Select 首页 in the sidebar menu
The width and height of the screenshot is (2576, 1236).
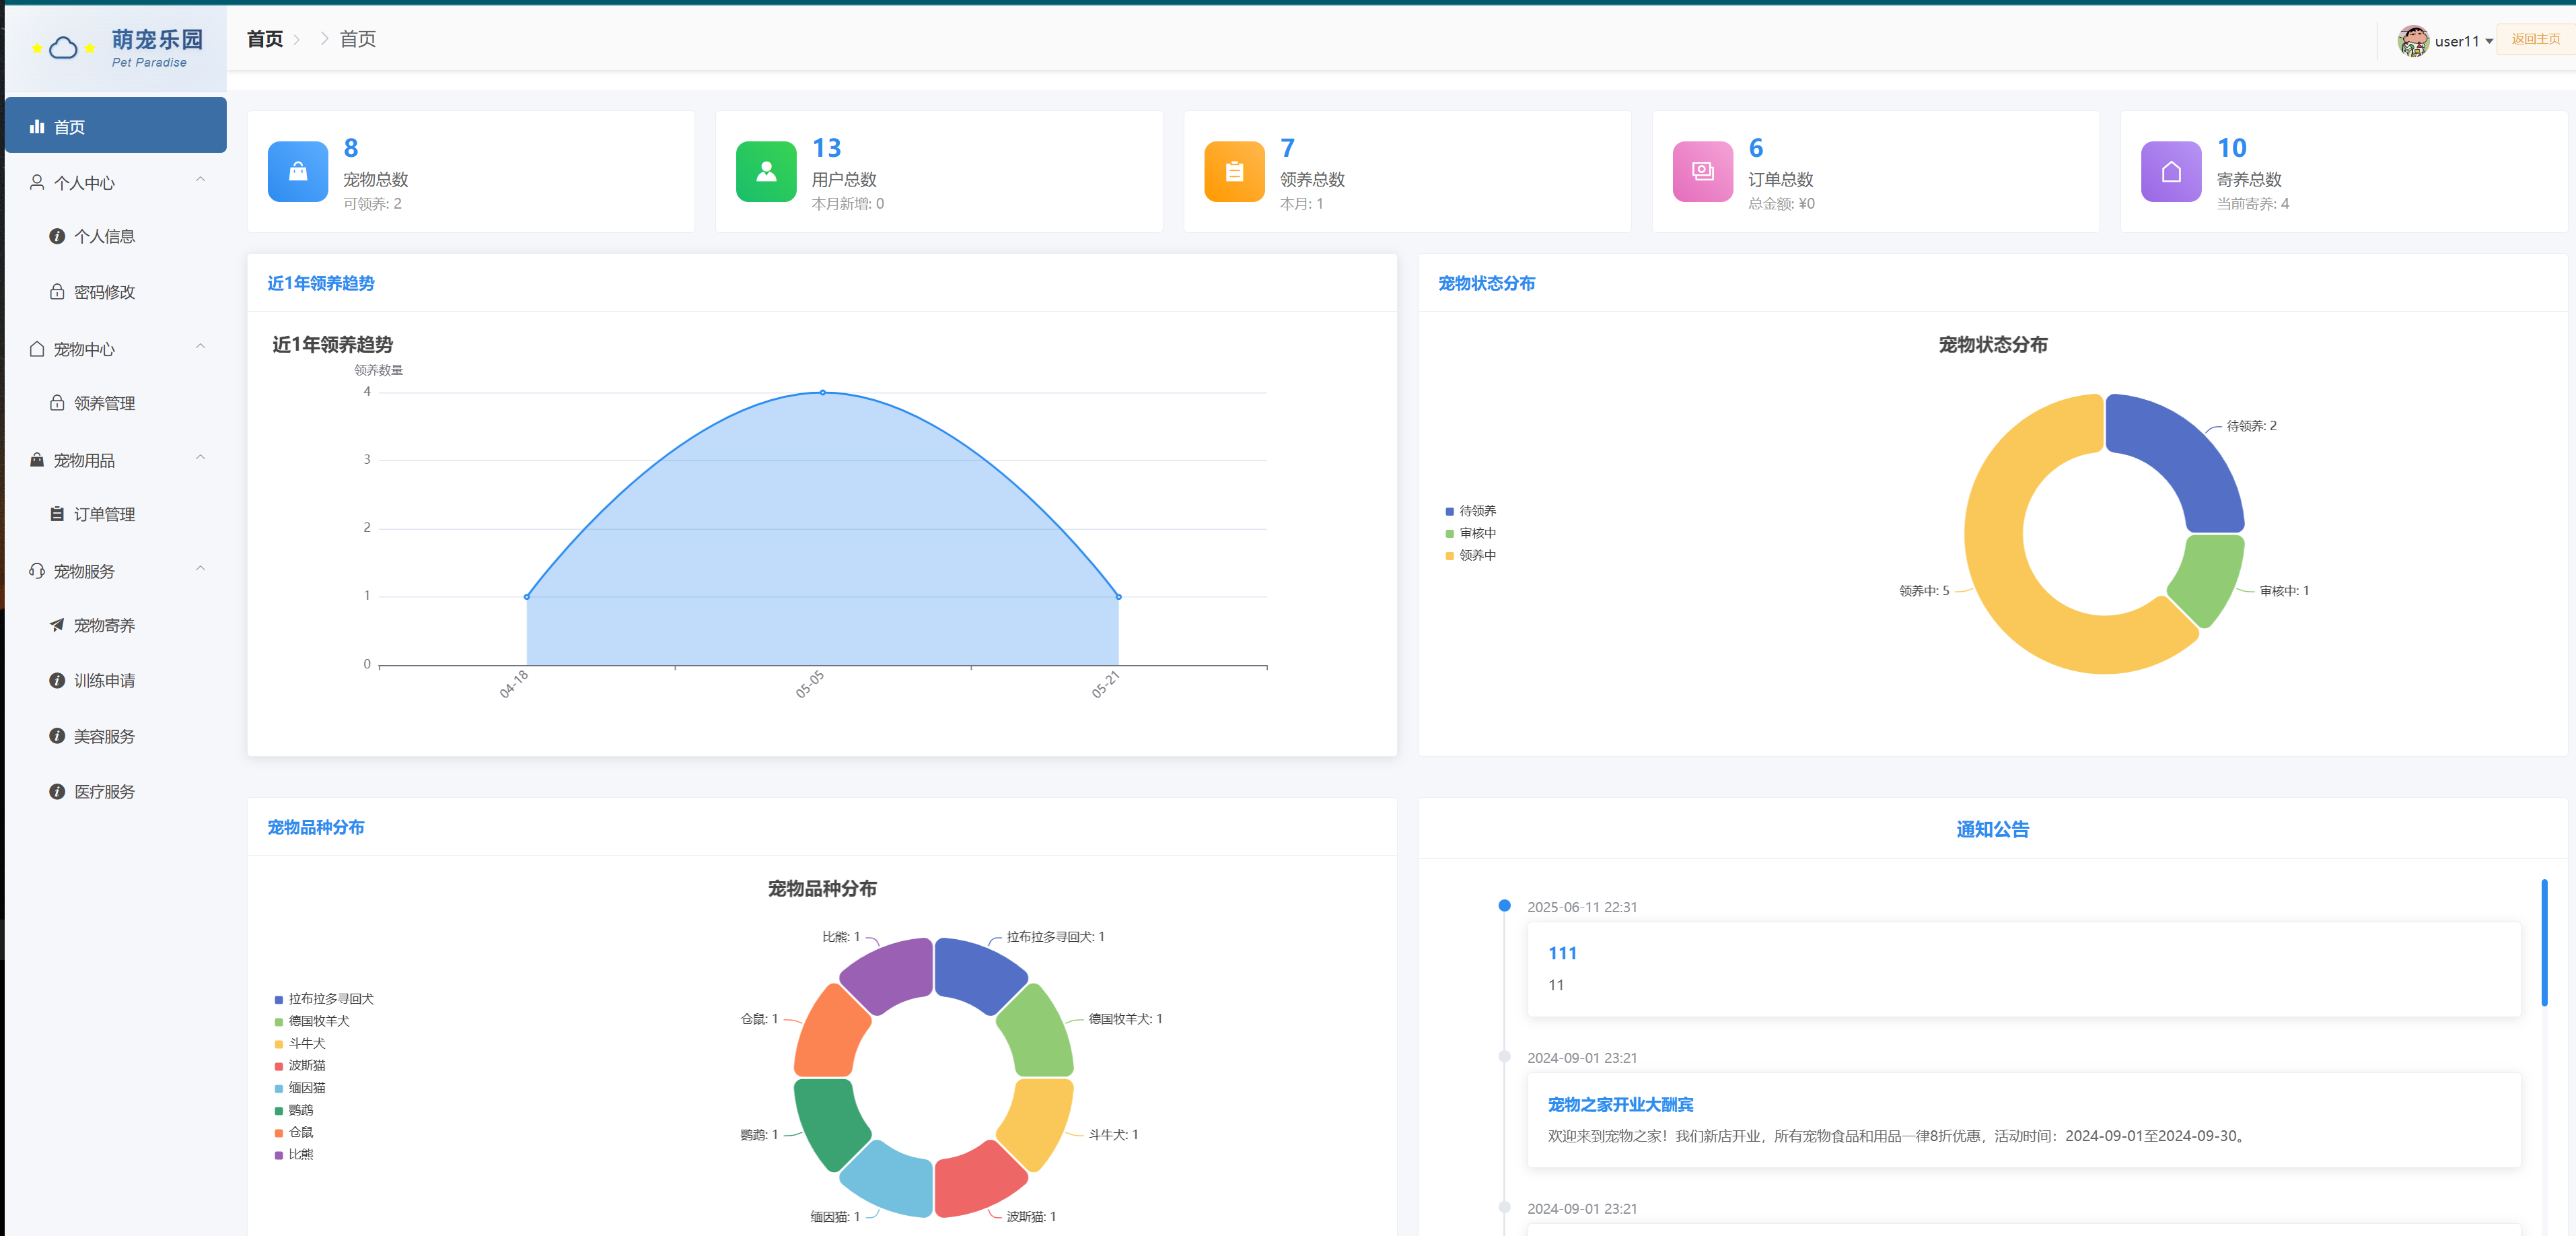(116, 126)
